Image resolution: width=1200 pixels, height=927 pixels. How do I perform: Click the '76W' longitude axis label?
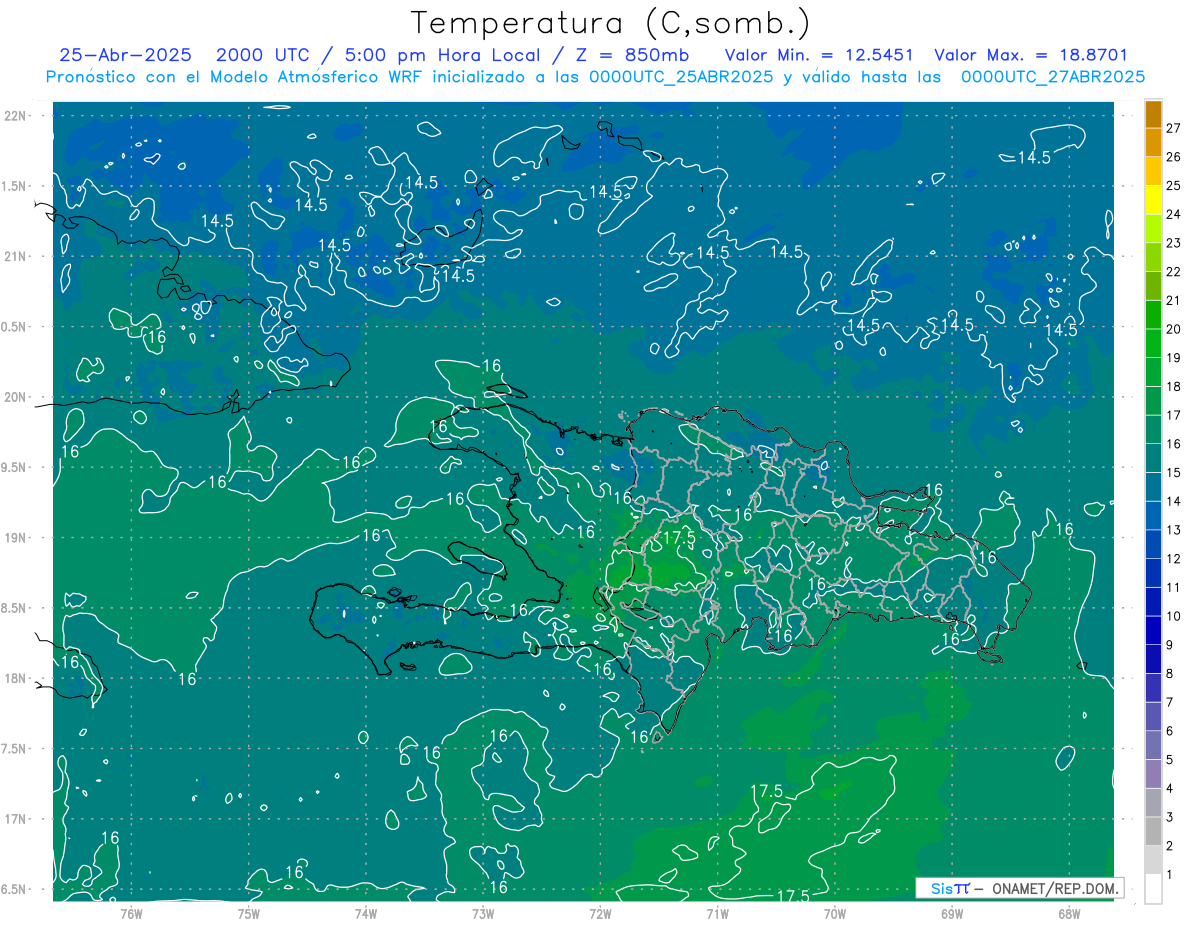point(131,913)
